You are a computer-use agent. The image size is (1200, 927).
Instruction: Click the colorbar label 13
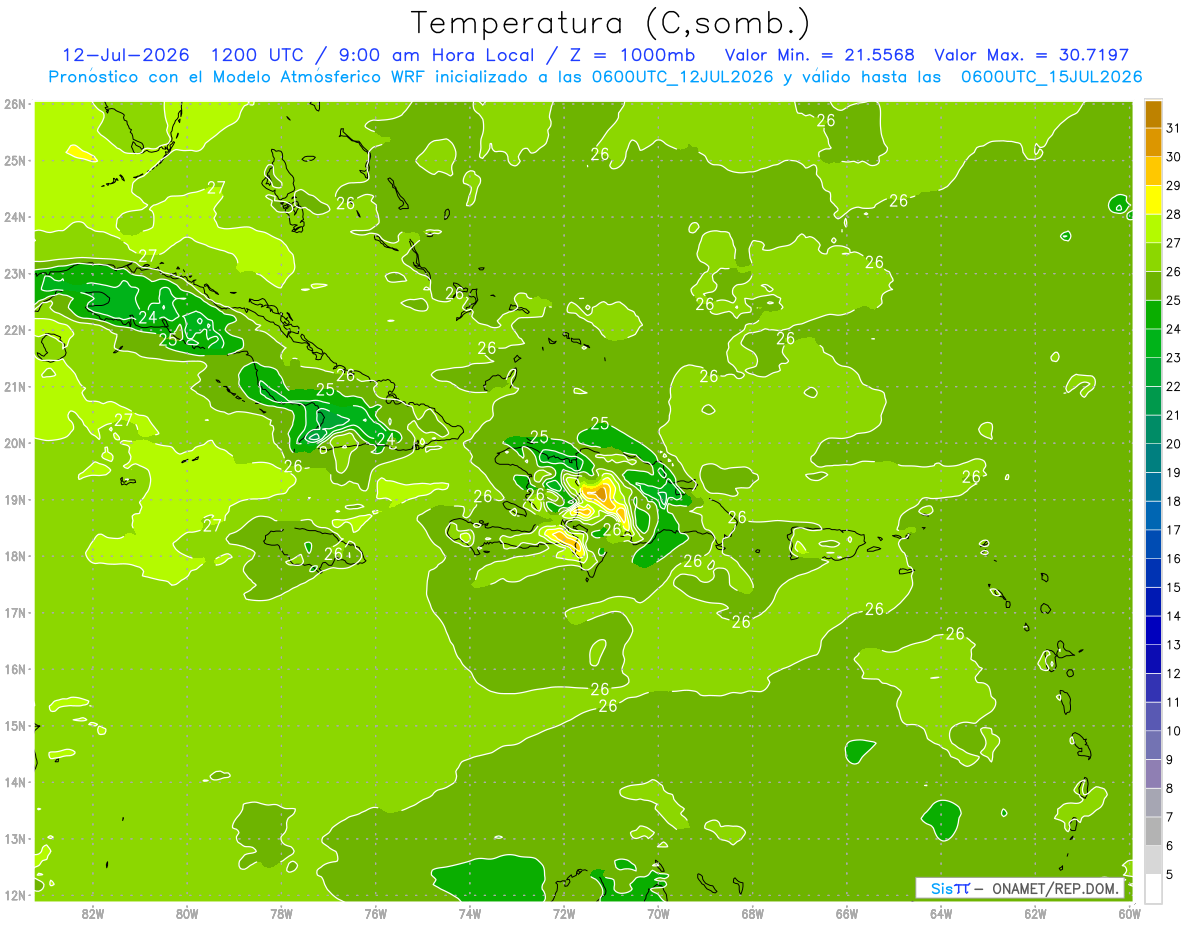click(x=1174, y=645)
